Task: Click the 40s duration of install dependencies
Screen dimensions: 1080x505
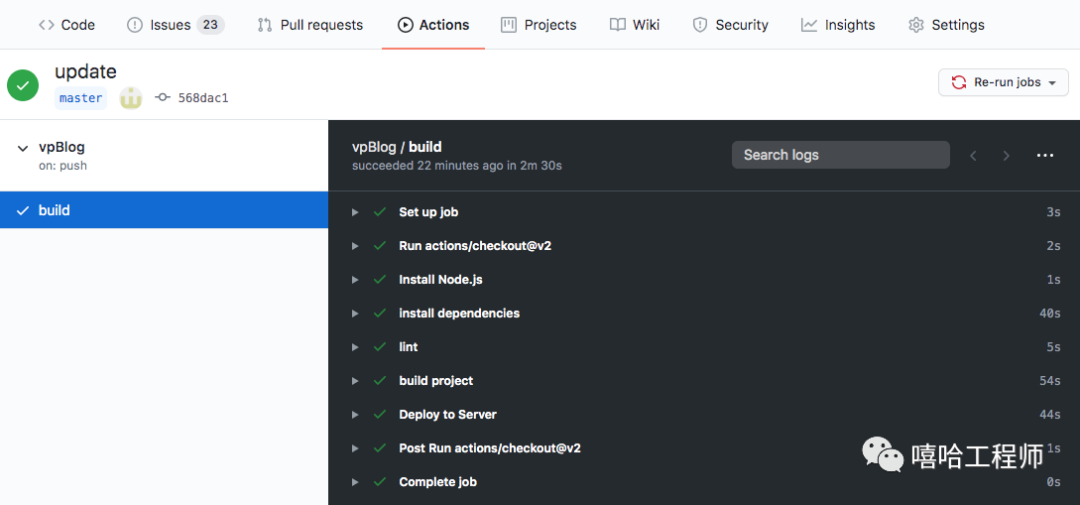Action: [x=1050, y=313]
